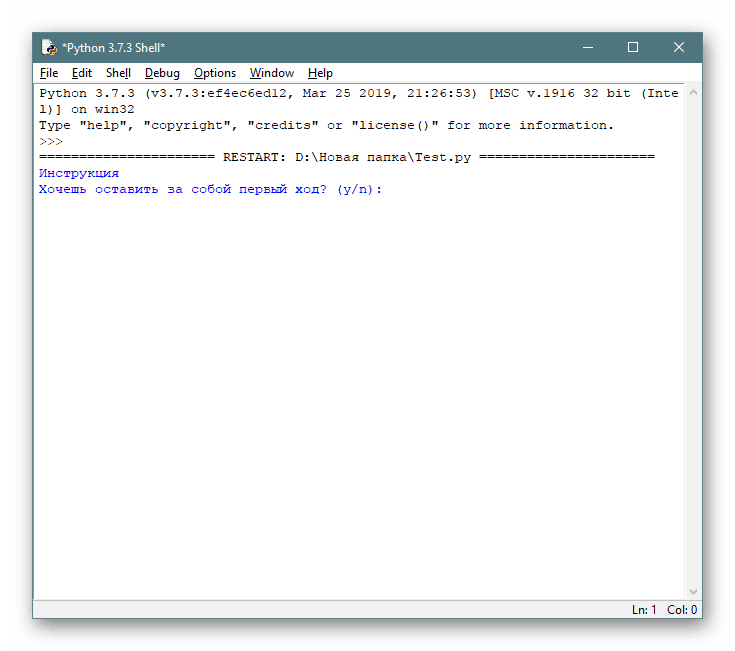Click the '*Python 3.7.3 Shell*' window title
This screenshot has height=651, width=735.
pyautogui.click(x=113, y=48)
